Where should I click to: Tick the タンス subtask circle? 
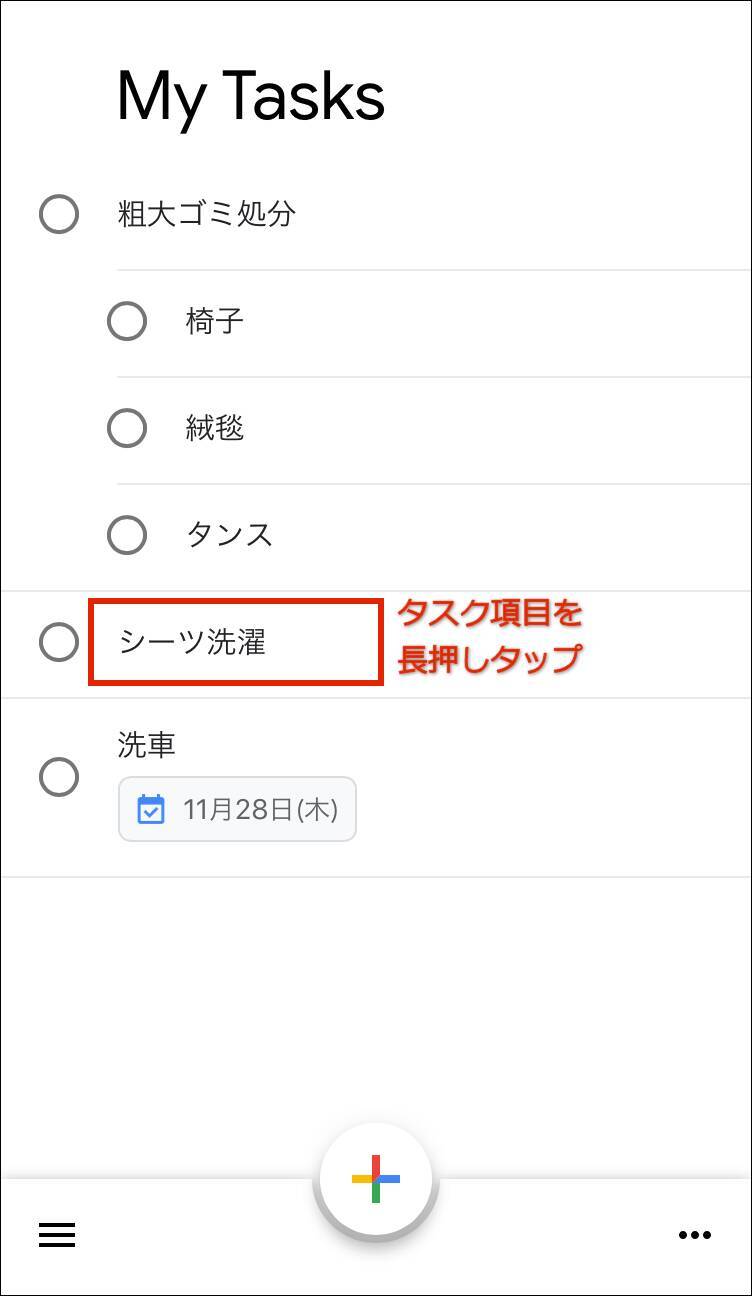[x=127, y=535]
